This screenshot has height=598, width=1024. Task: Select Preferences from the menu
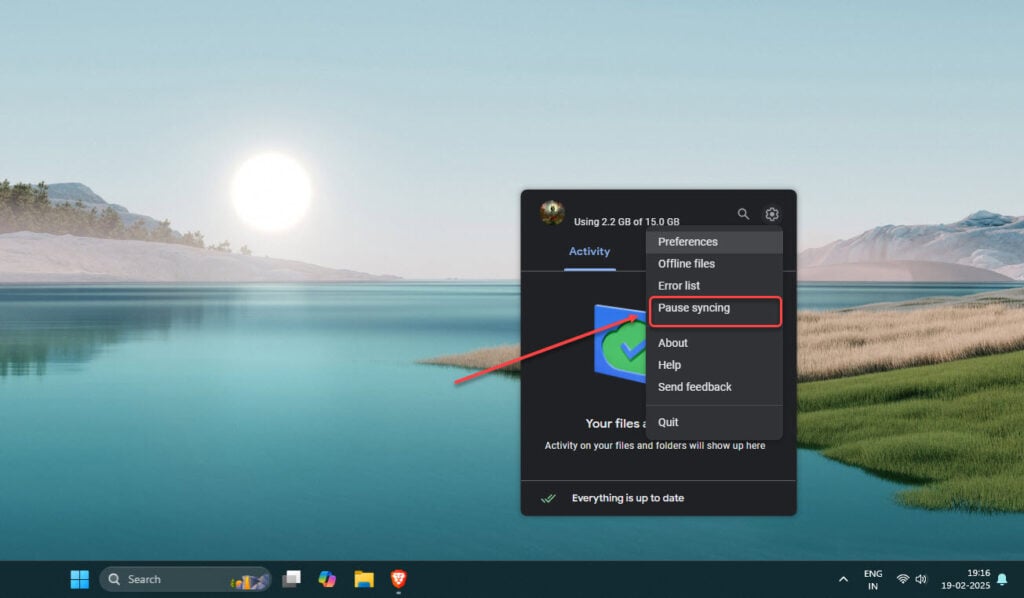[x=714, y=242]
